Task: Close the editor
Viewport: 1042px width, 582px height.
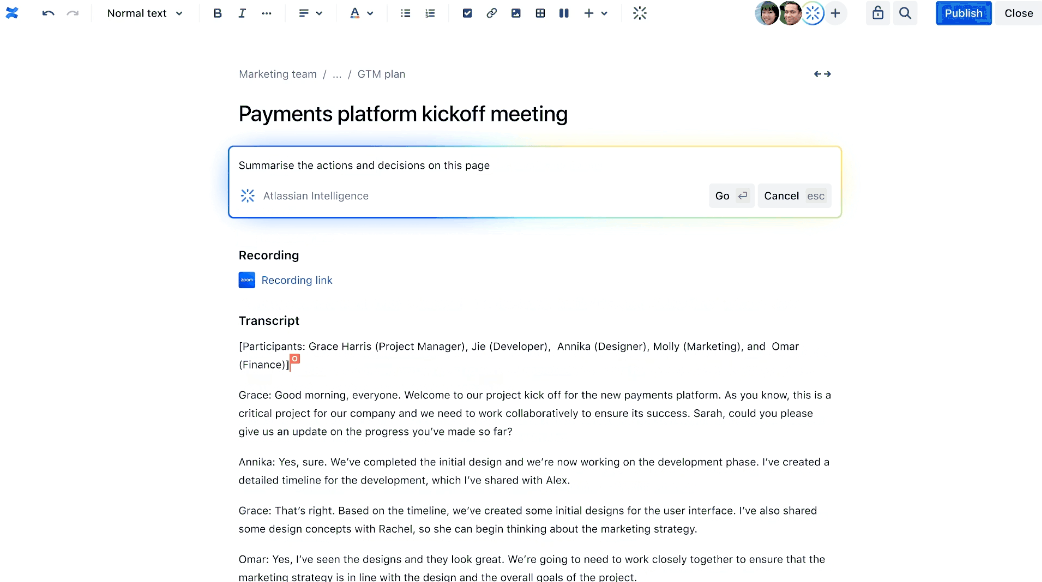Action: (1018, 13)
